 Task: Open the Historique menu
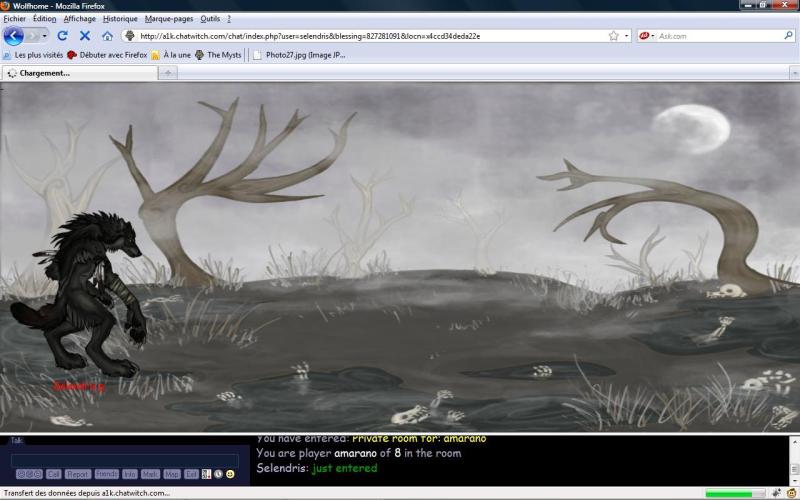120,18
